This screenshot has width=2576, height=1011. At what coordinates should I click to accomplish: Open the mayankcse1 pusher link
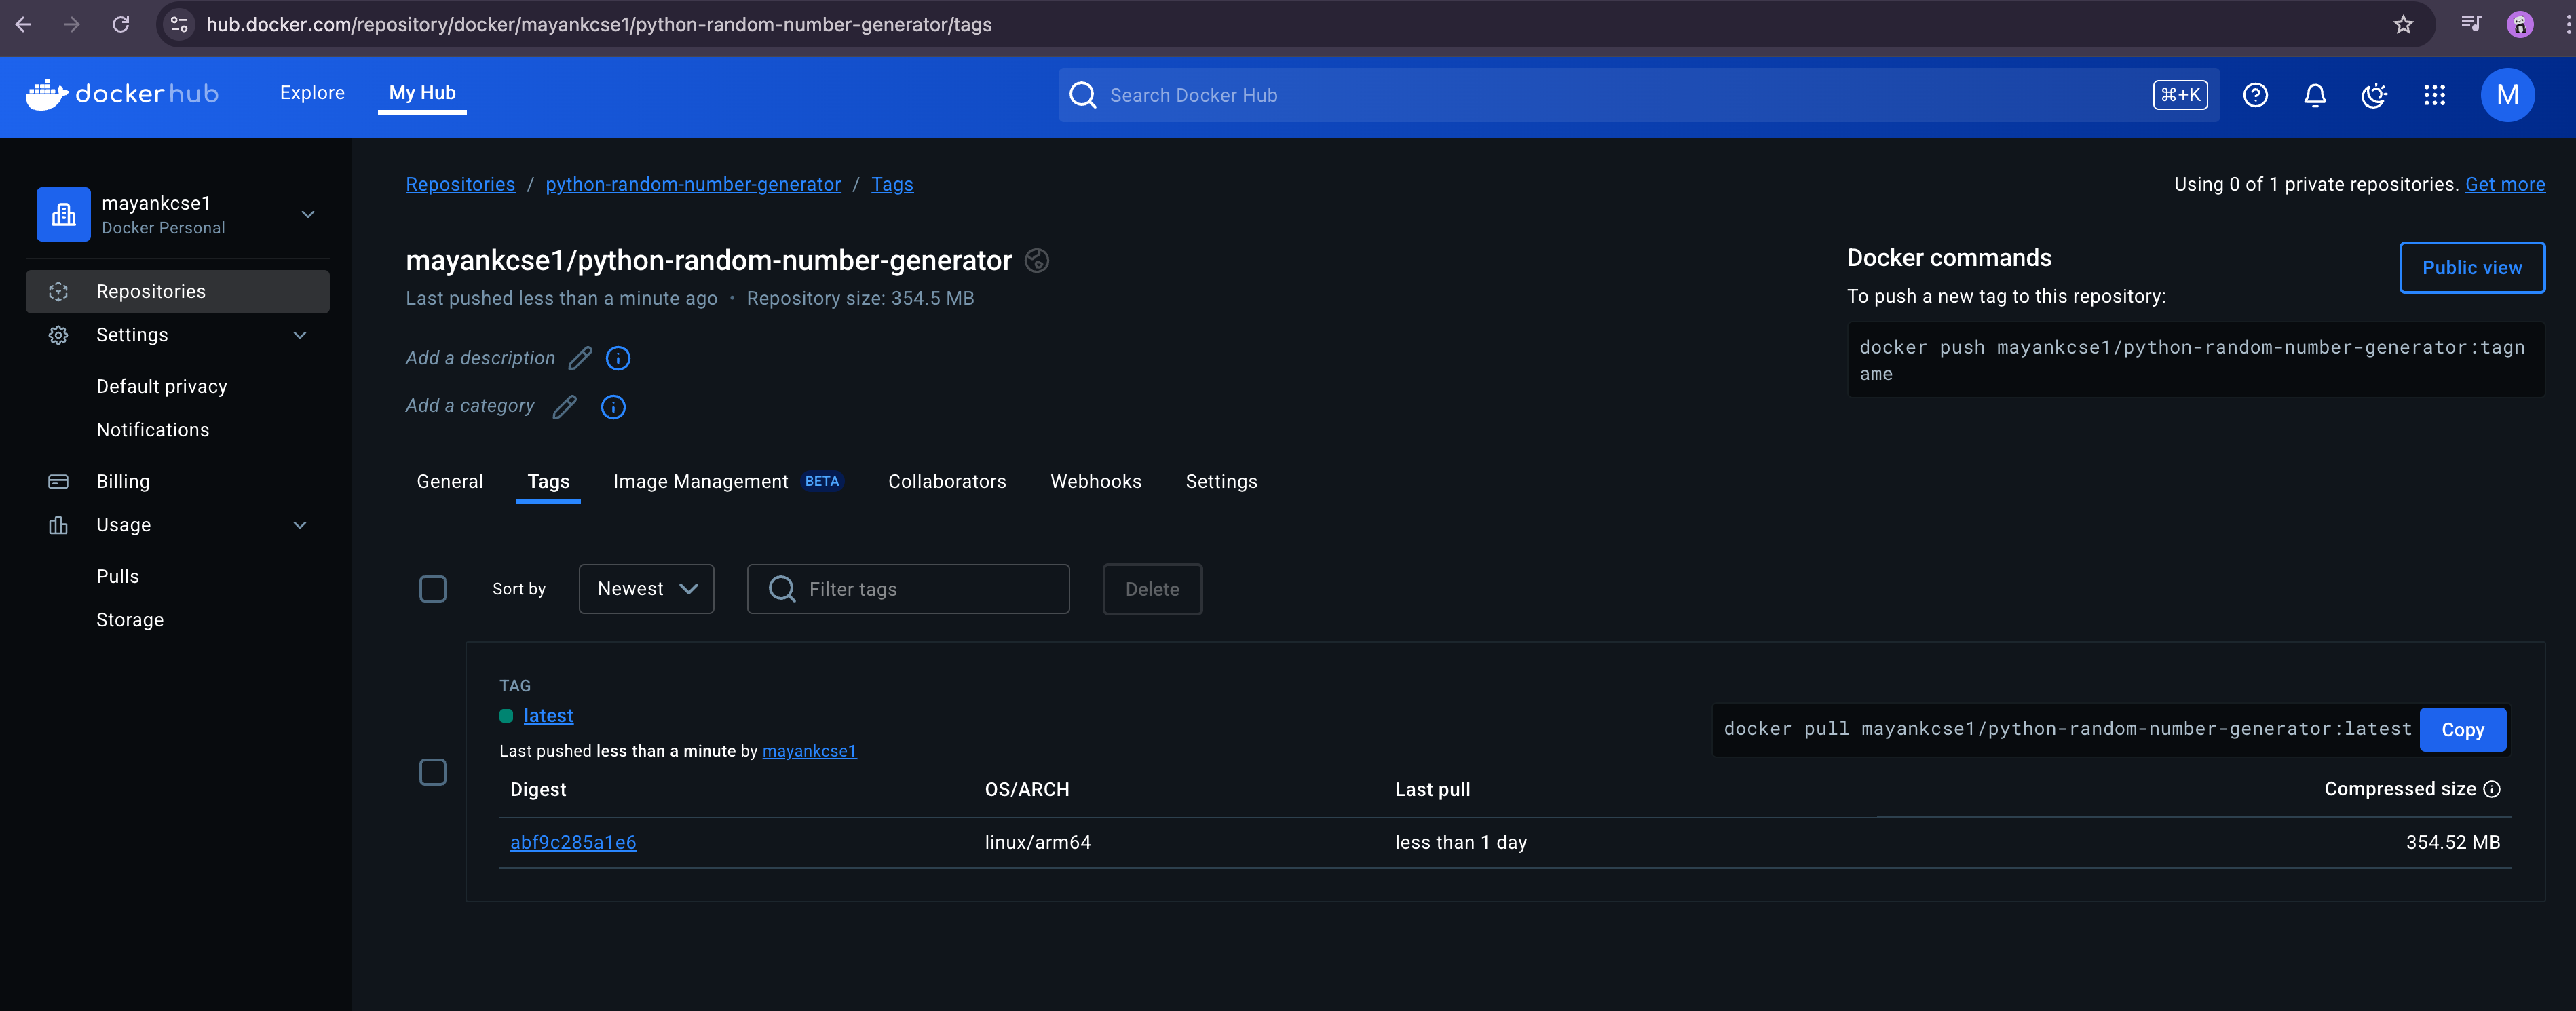[x=809, y=751]
